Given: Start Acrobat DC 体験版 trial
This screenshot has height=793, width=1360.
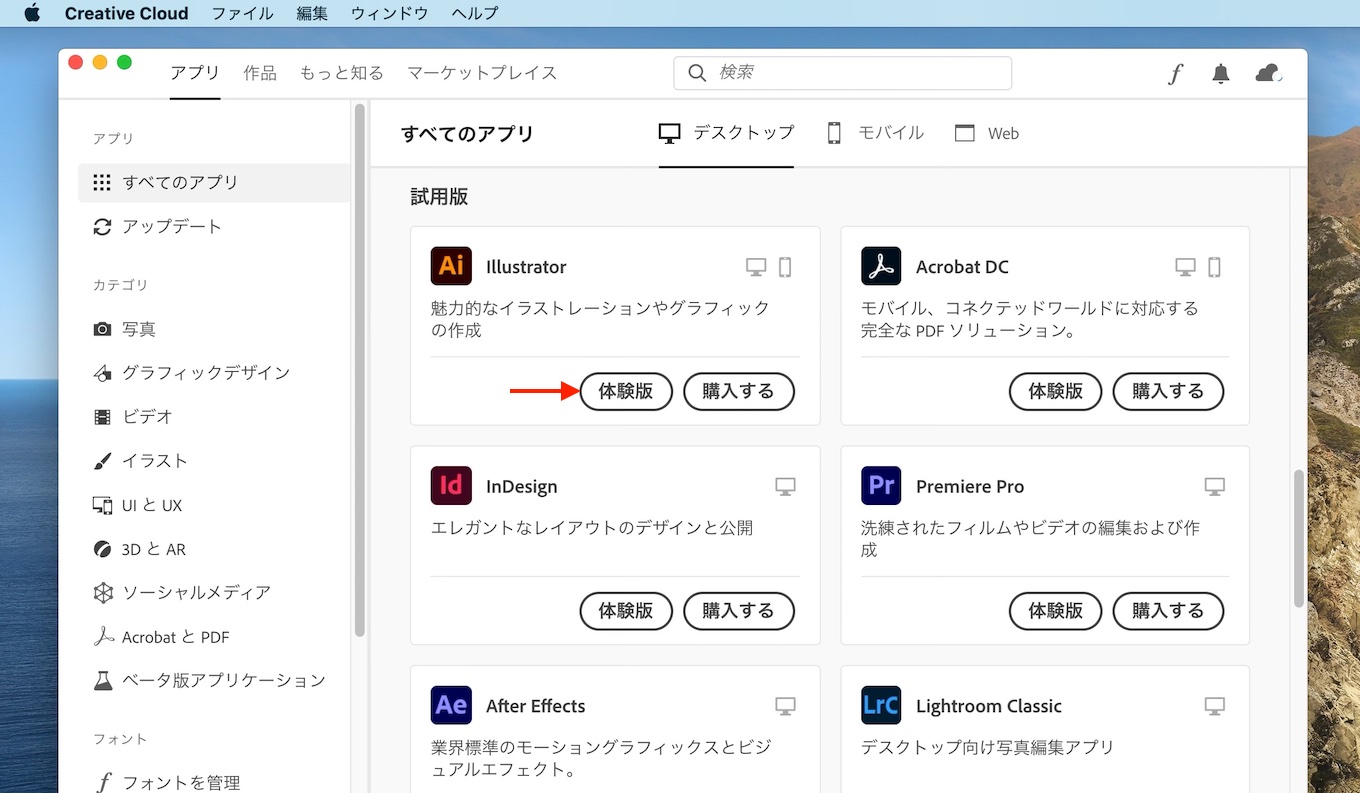Looking at the screenshot, I should [1056, 391].
